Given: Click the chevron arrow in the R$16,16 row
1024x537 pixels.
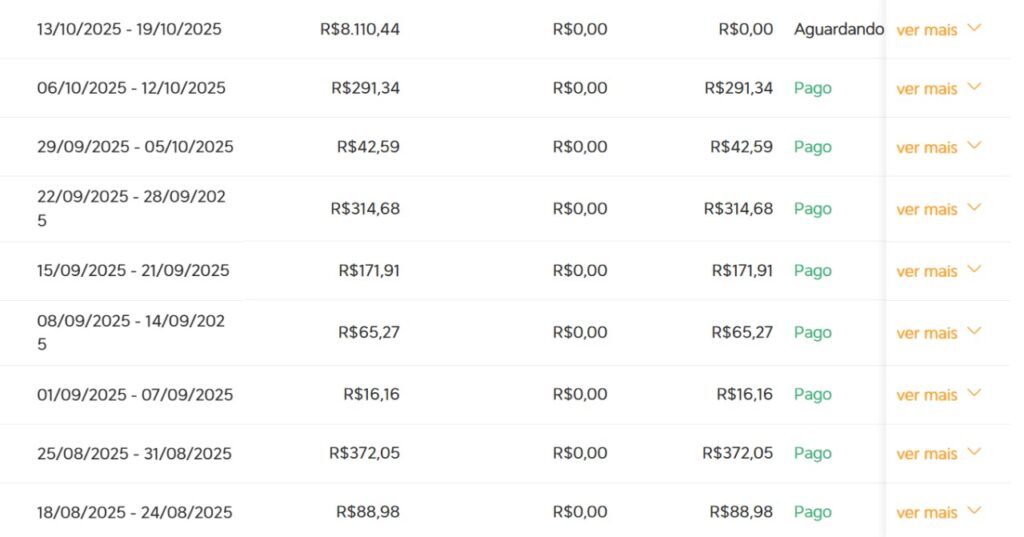Looking at the screenshot, I should coord(974,394).
